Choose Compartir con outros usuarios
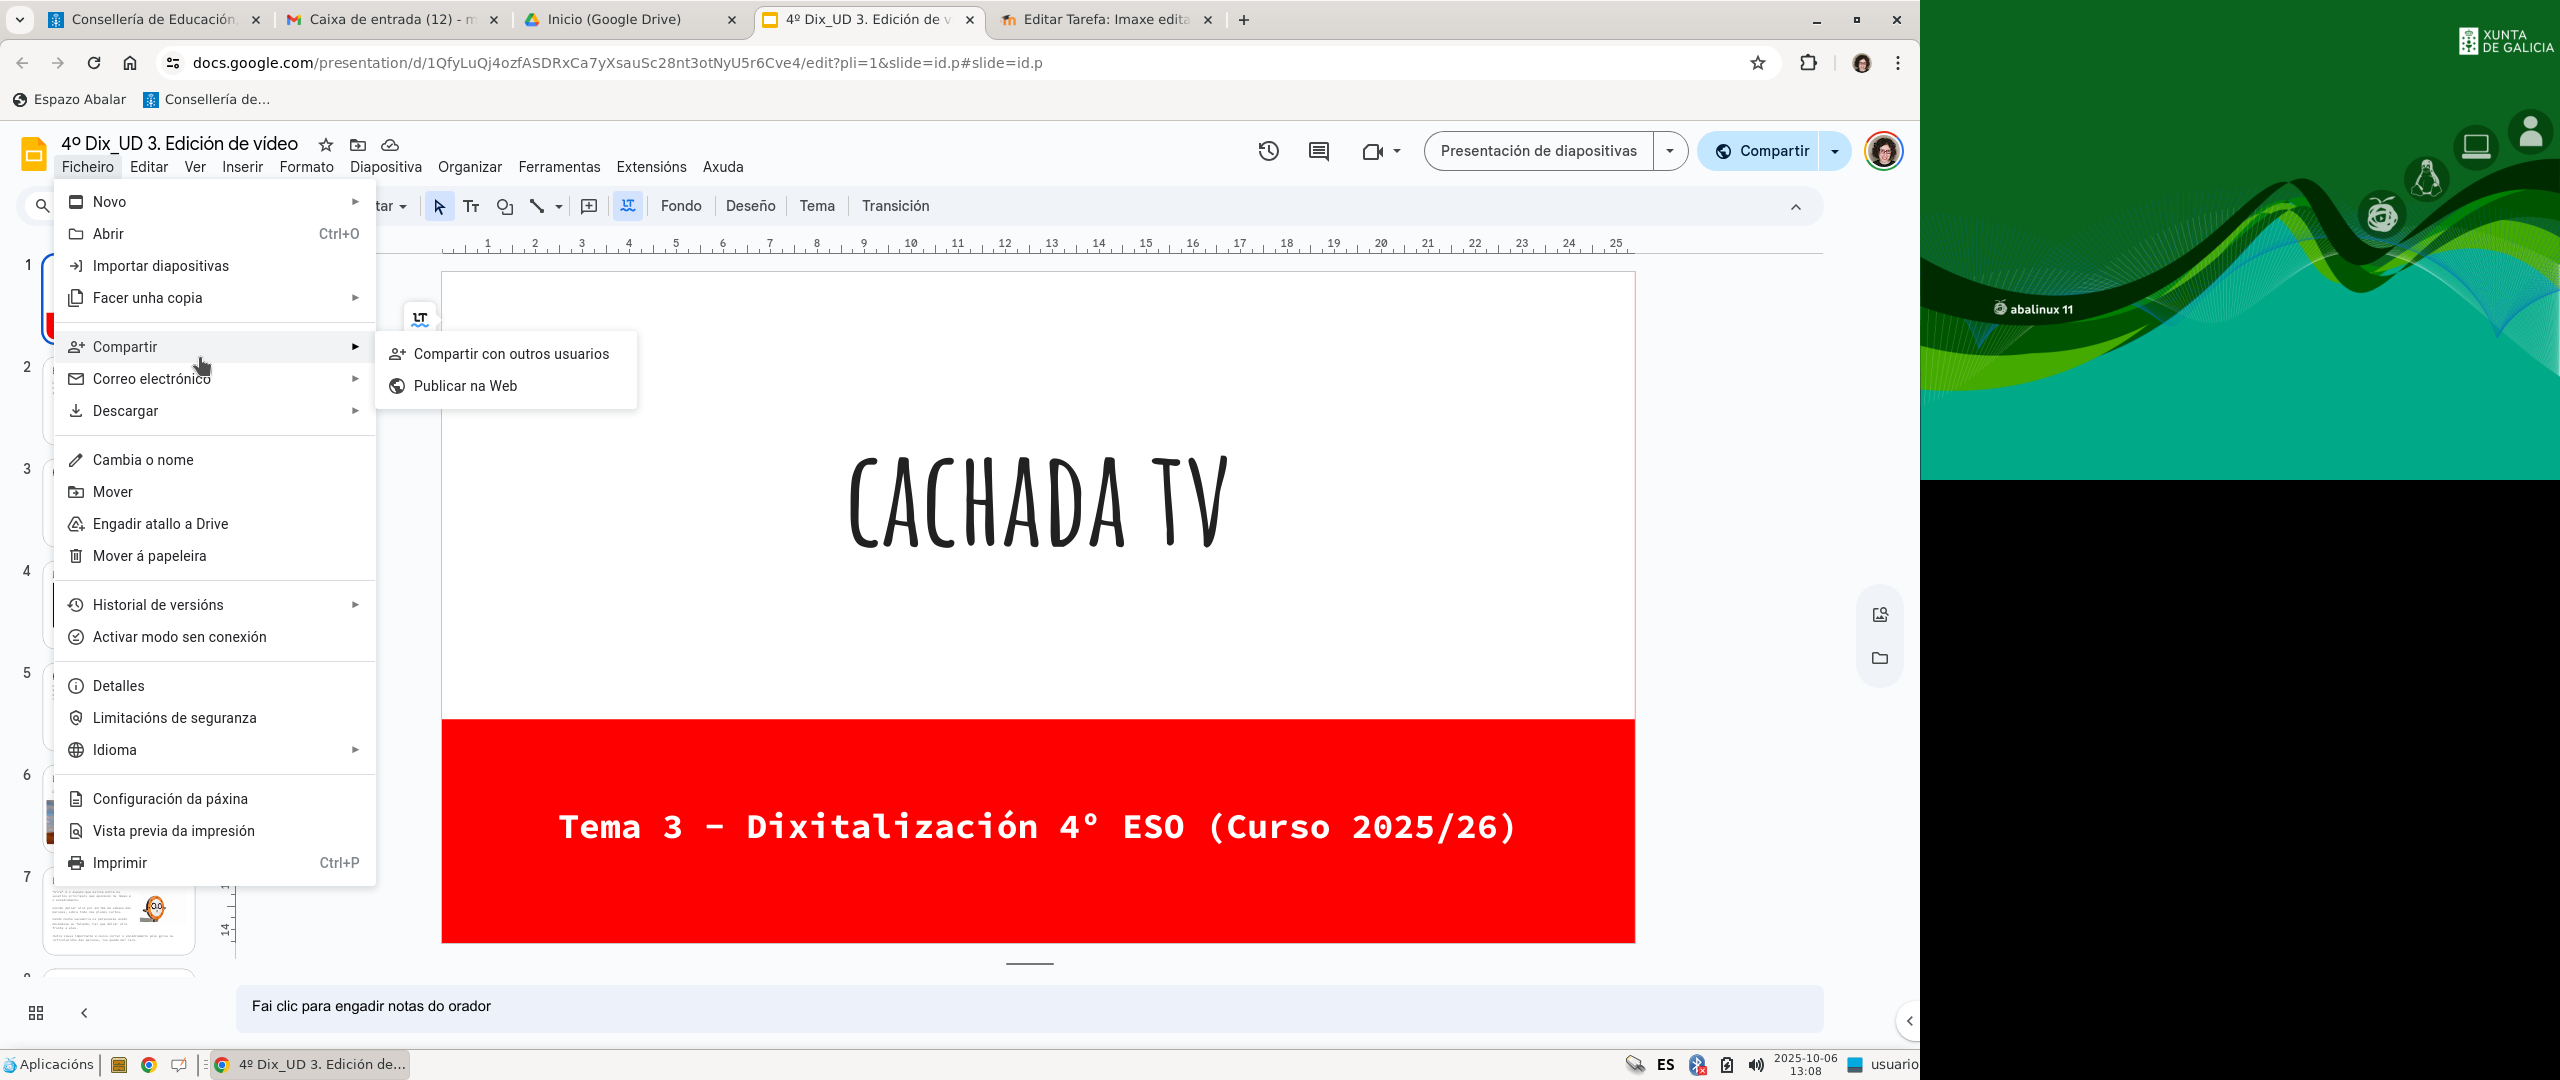The image size is (2560, 1080). click(506, 354)
